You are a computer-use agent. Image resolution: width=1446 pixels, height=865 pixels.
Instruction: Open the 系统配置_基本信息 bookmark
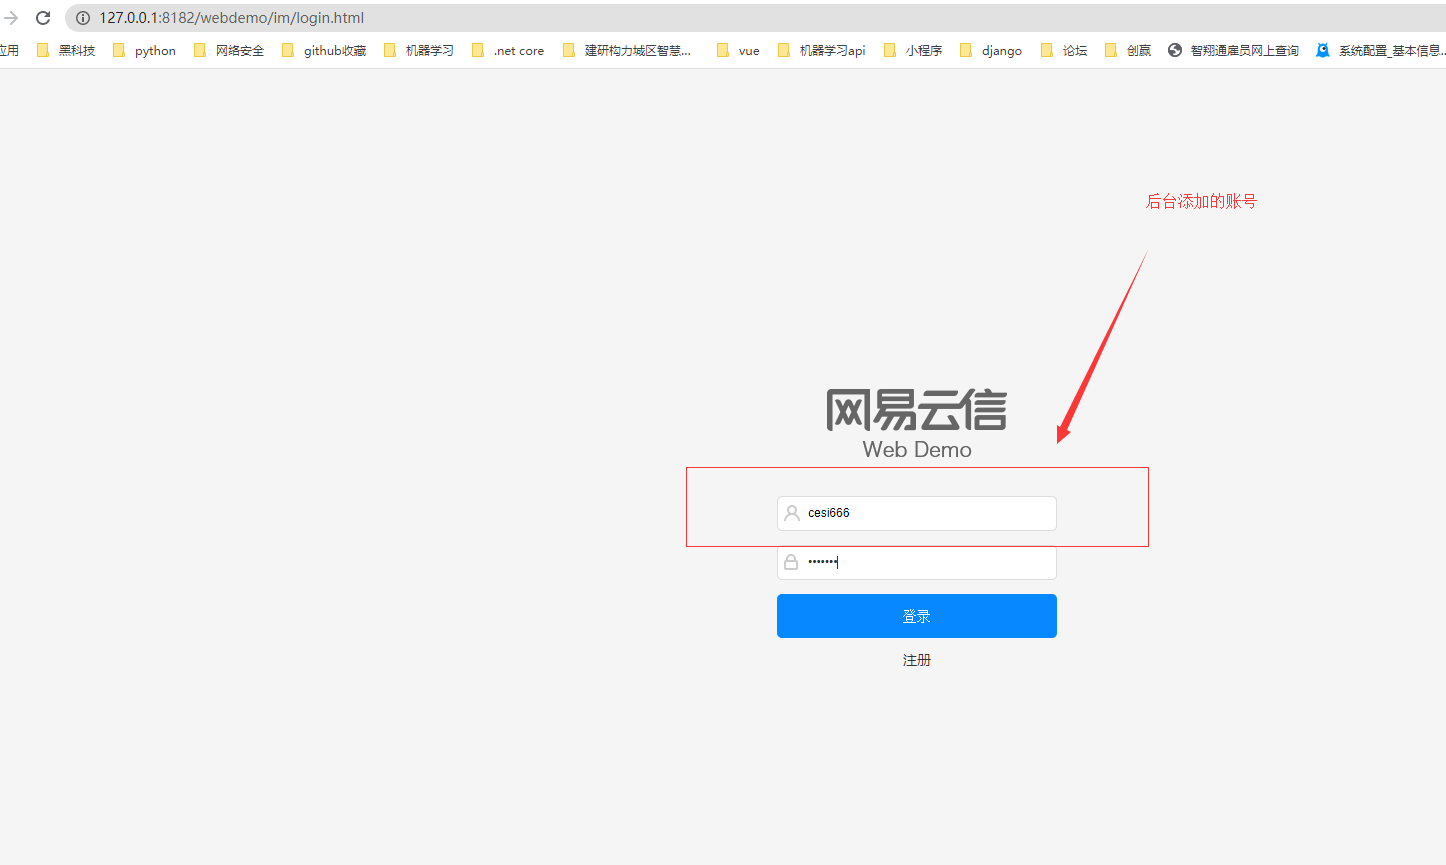[x=1381, y=50]
